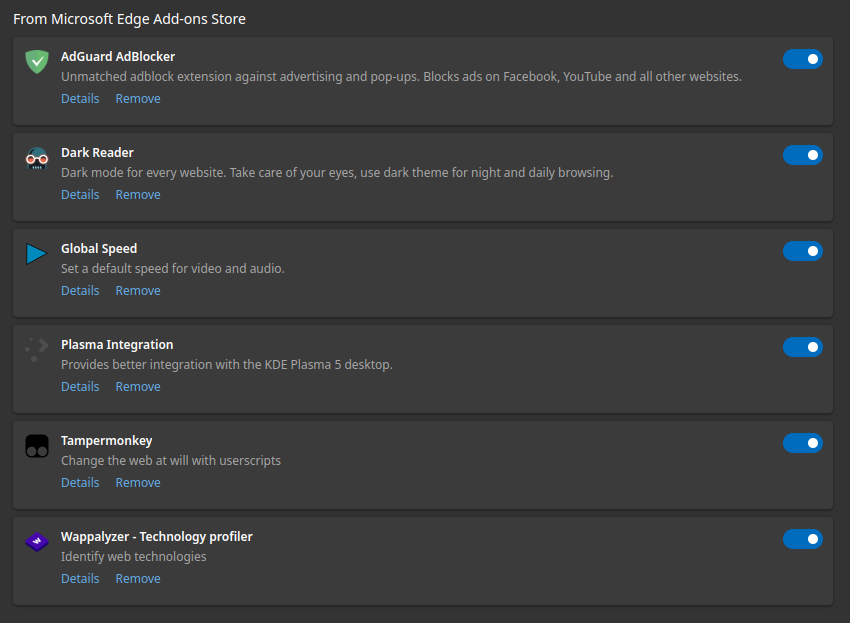Click the Plasma Integration extension icon
850x623 pixels.
(x=37, y=349)
